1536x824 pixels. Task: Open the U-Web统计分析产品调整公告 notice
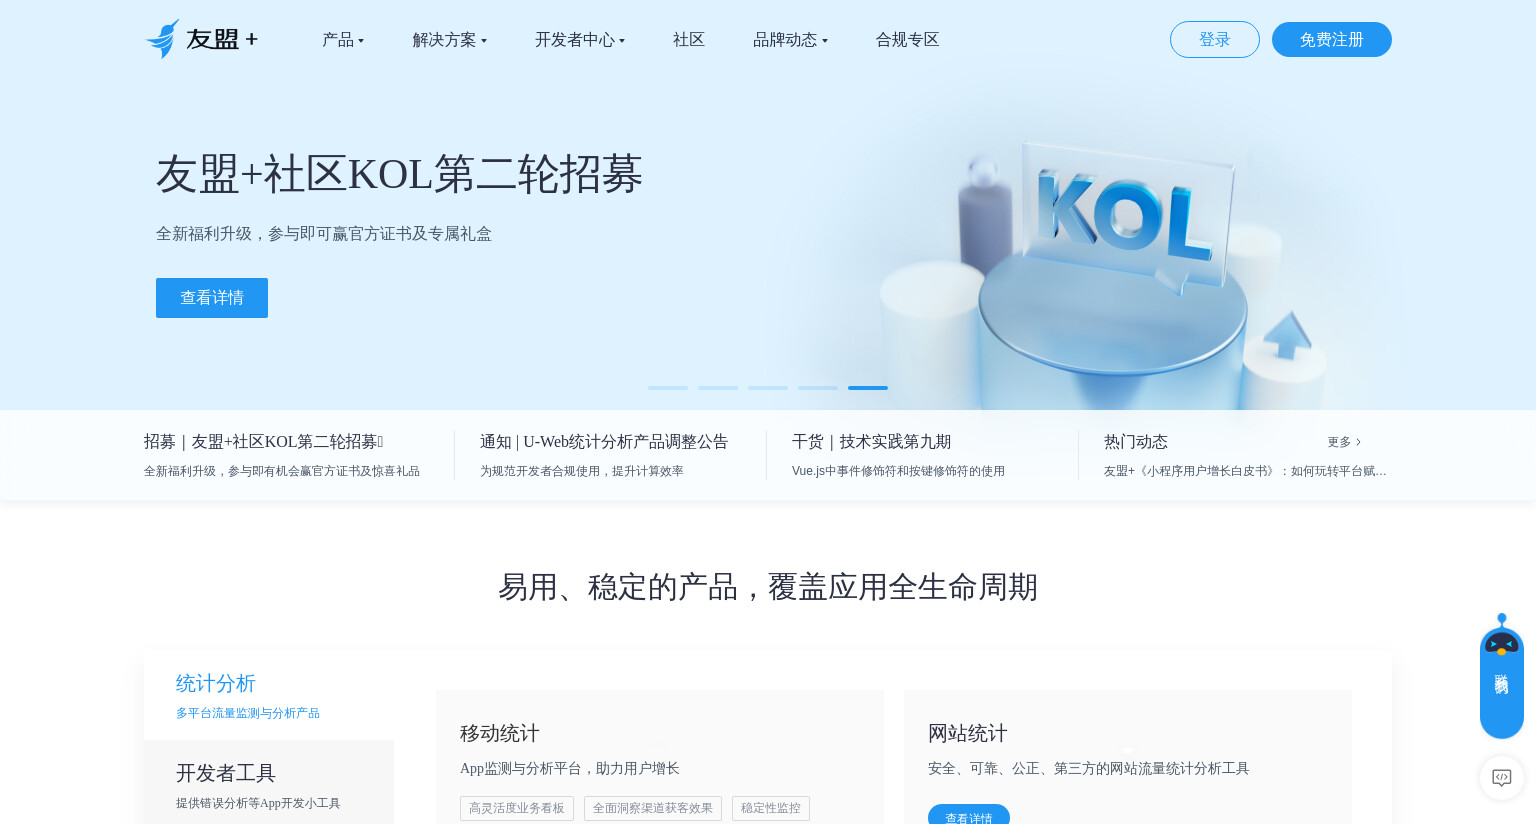point(604,442)
